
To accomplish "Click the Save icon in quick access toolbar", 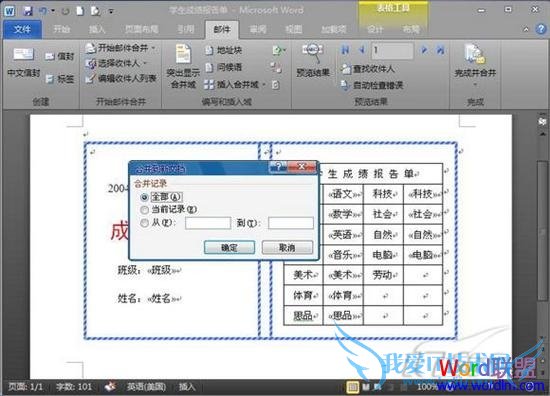I will (x=27, y=11).
